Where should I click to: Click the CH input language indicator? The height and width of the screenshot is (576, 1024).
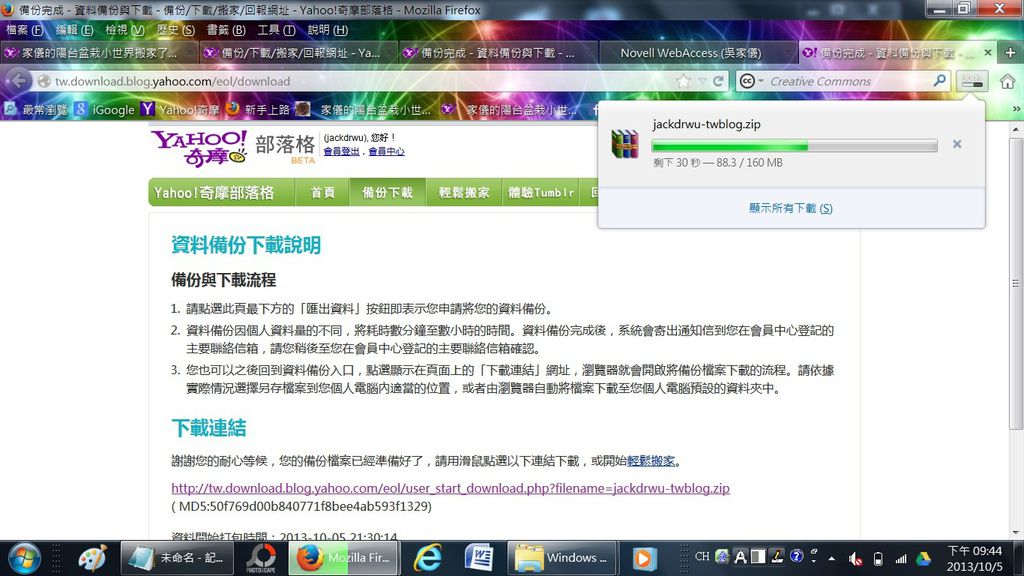coord(702,556)
